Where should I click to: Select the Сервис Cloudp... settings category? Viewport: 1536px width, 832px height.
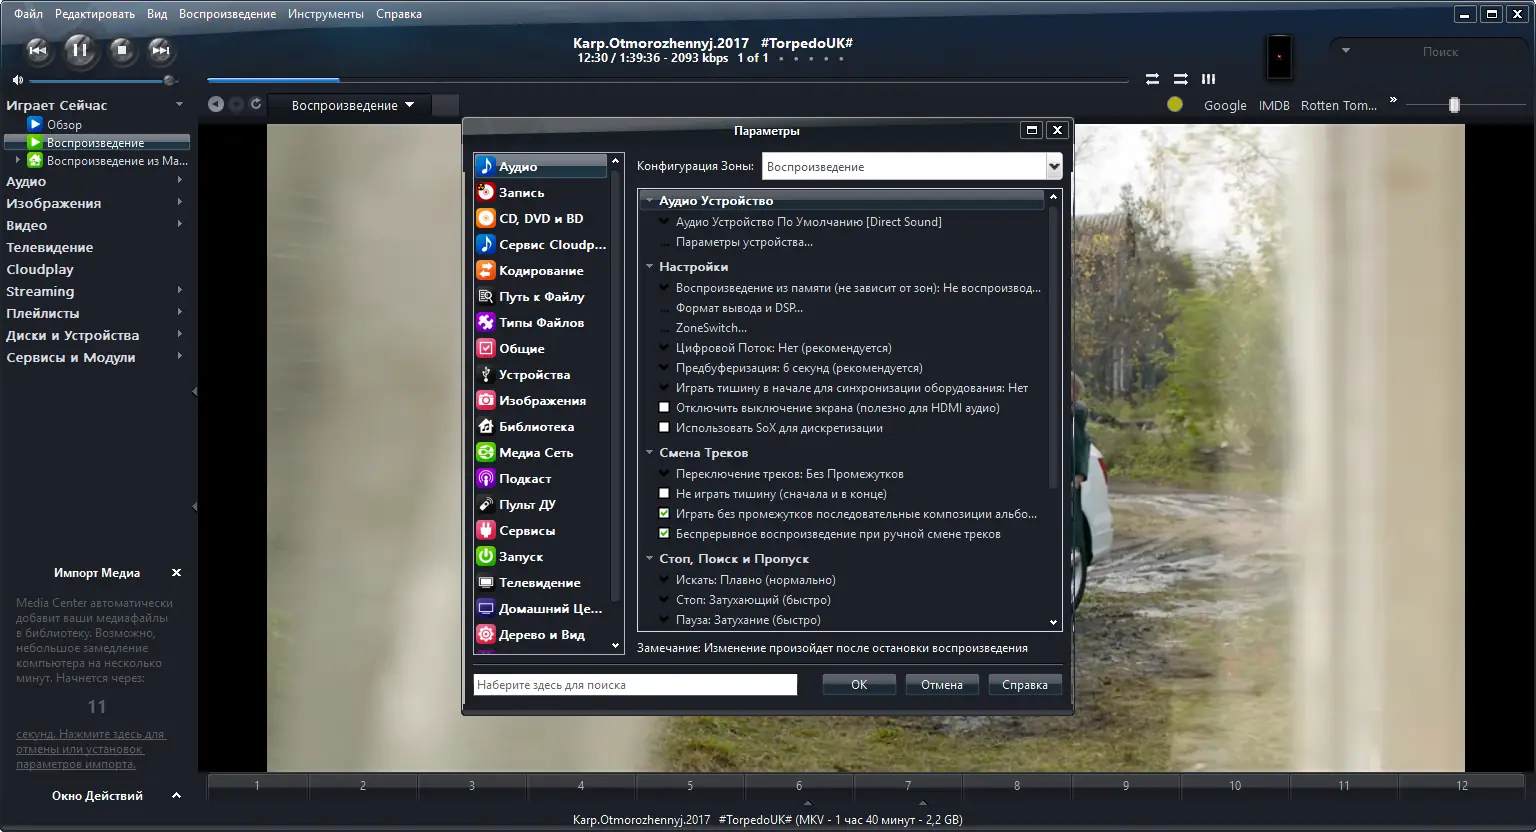point(540,245)
